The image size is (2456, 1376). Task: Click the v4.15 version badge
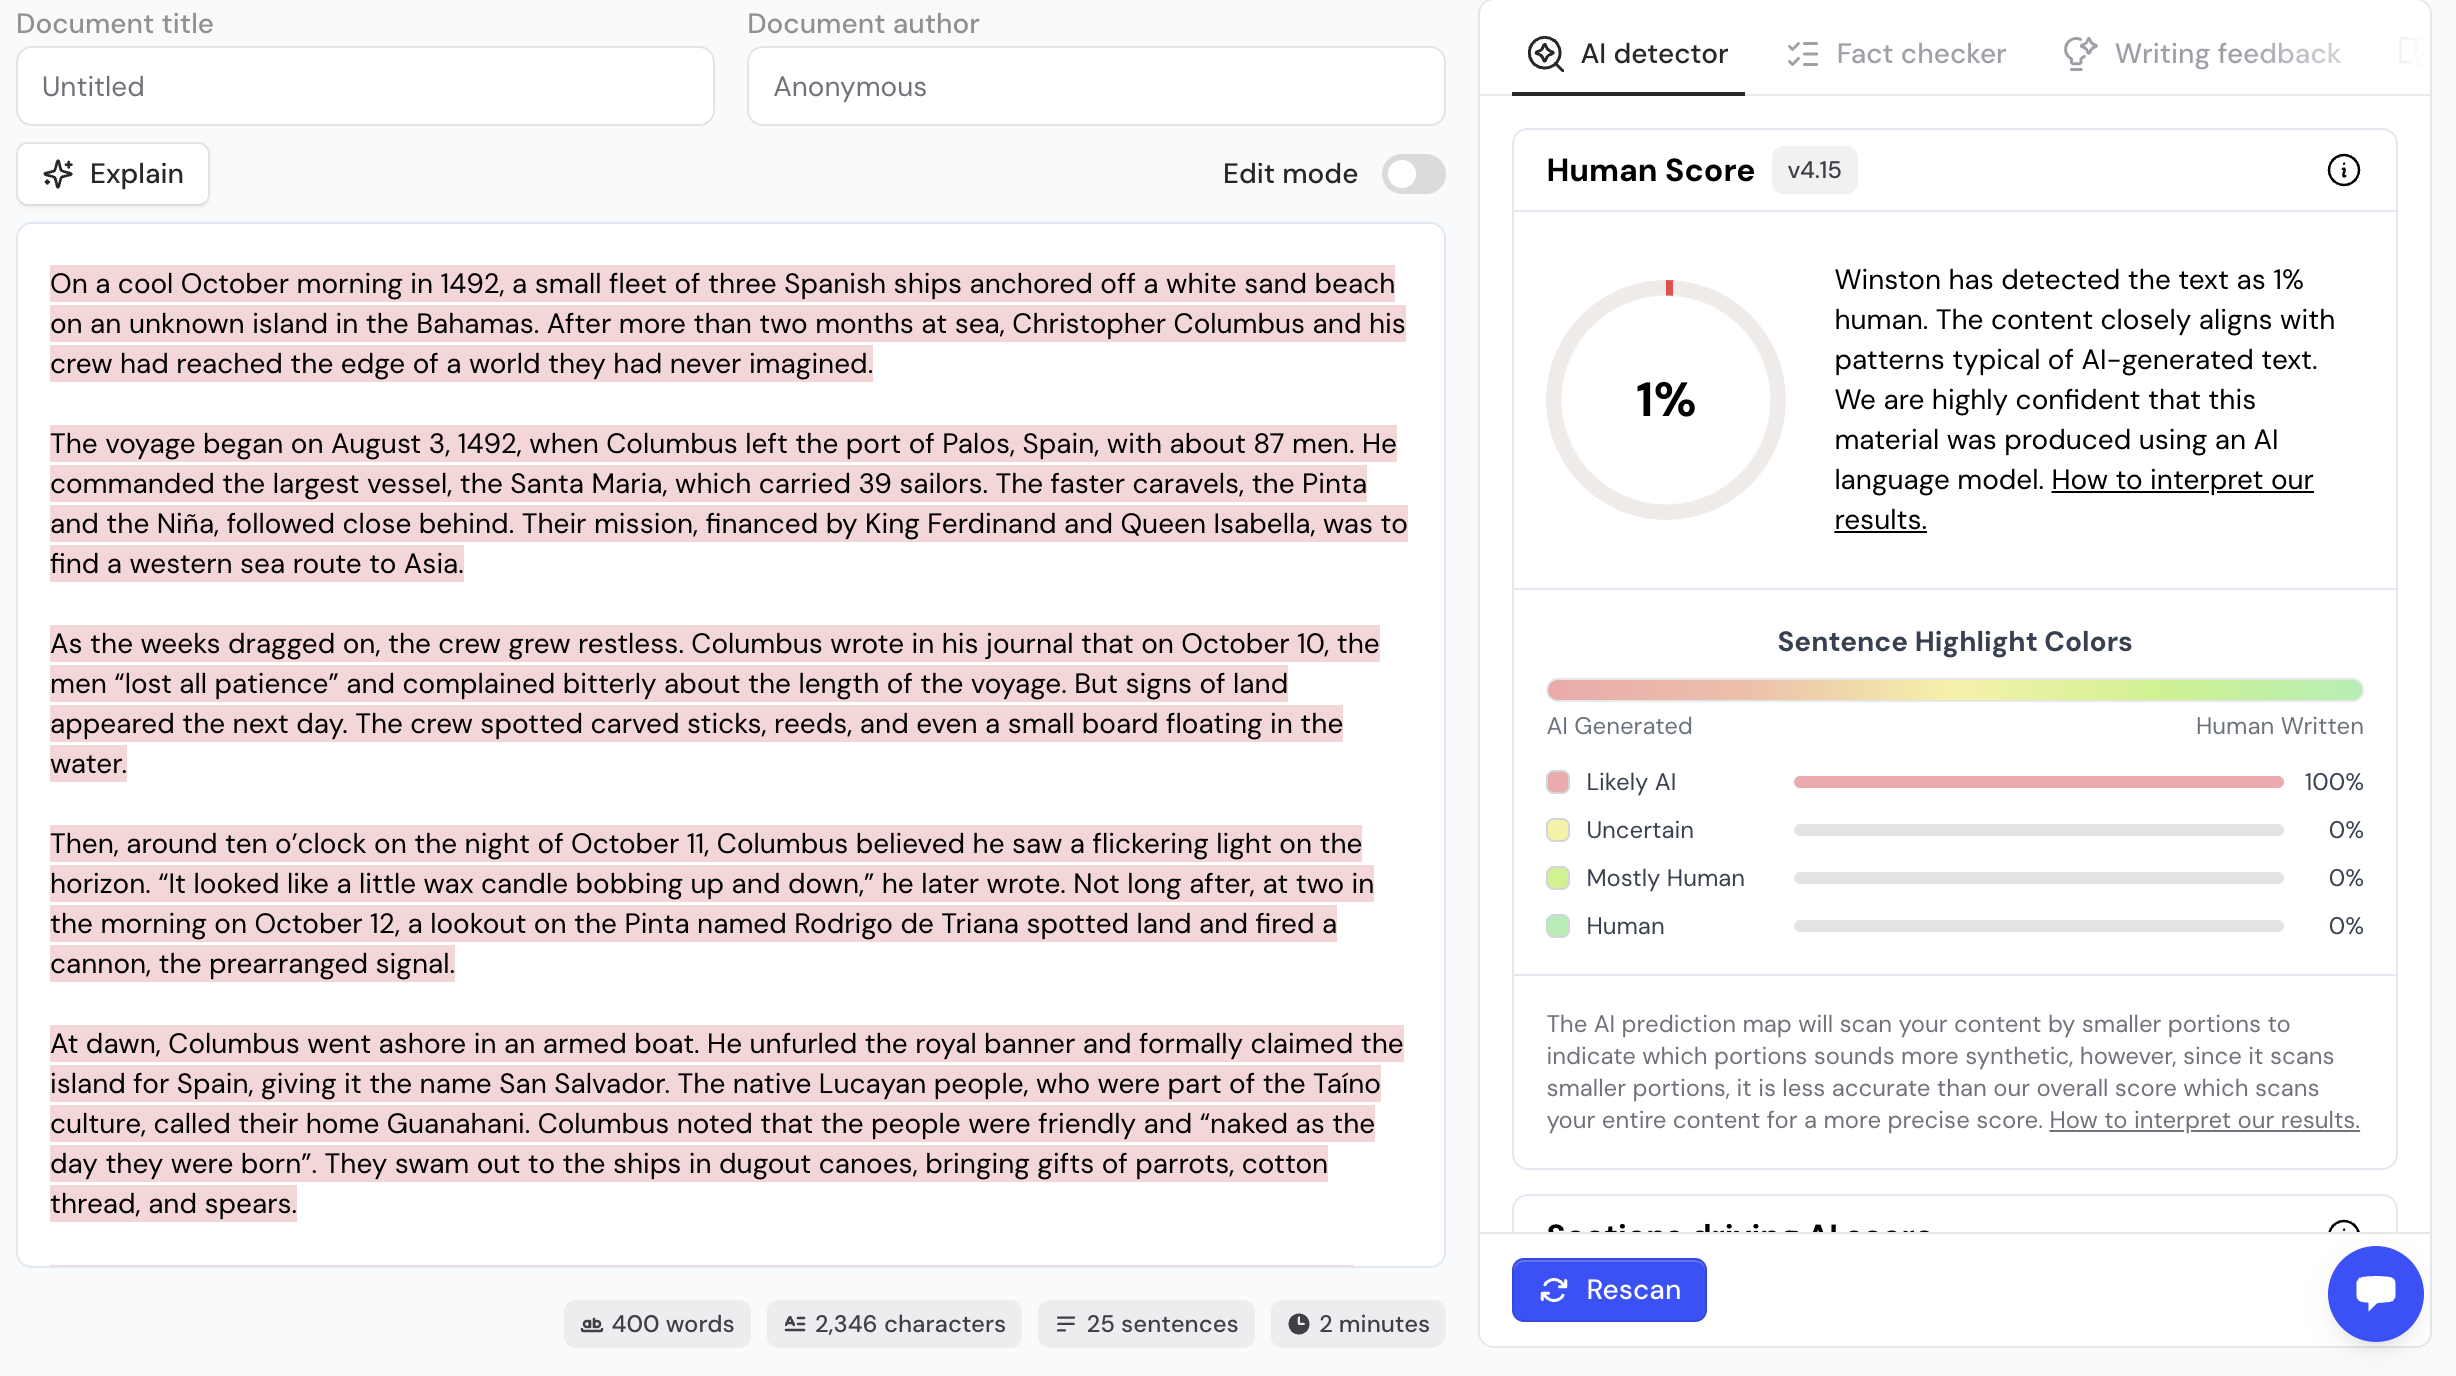coord(1814,171)
